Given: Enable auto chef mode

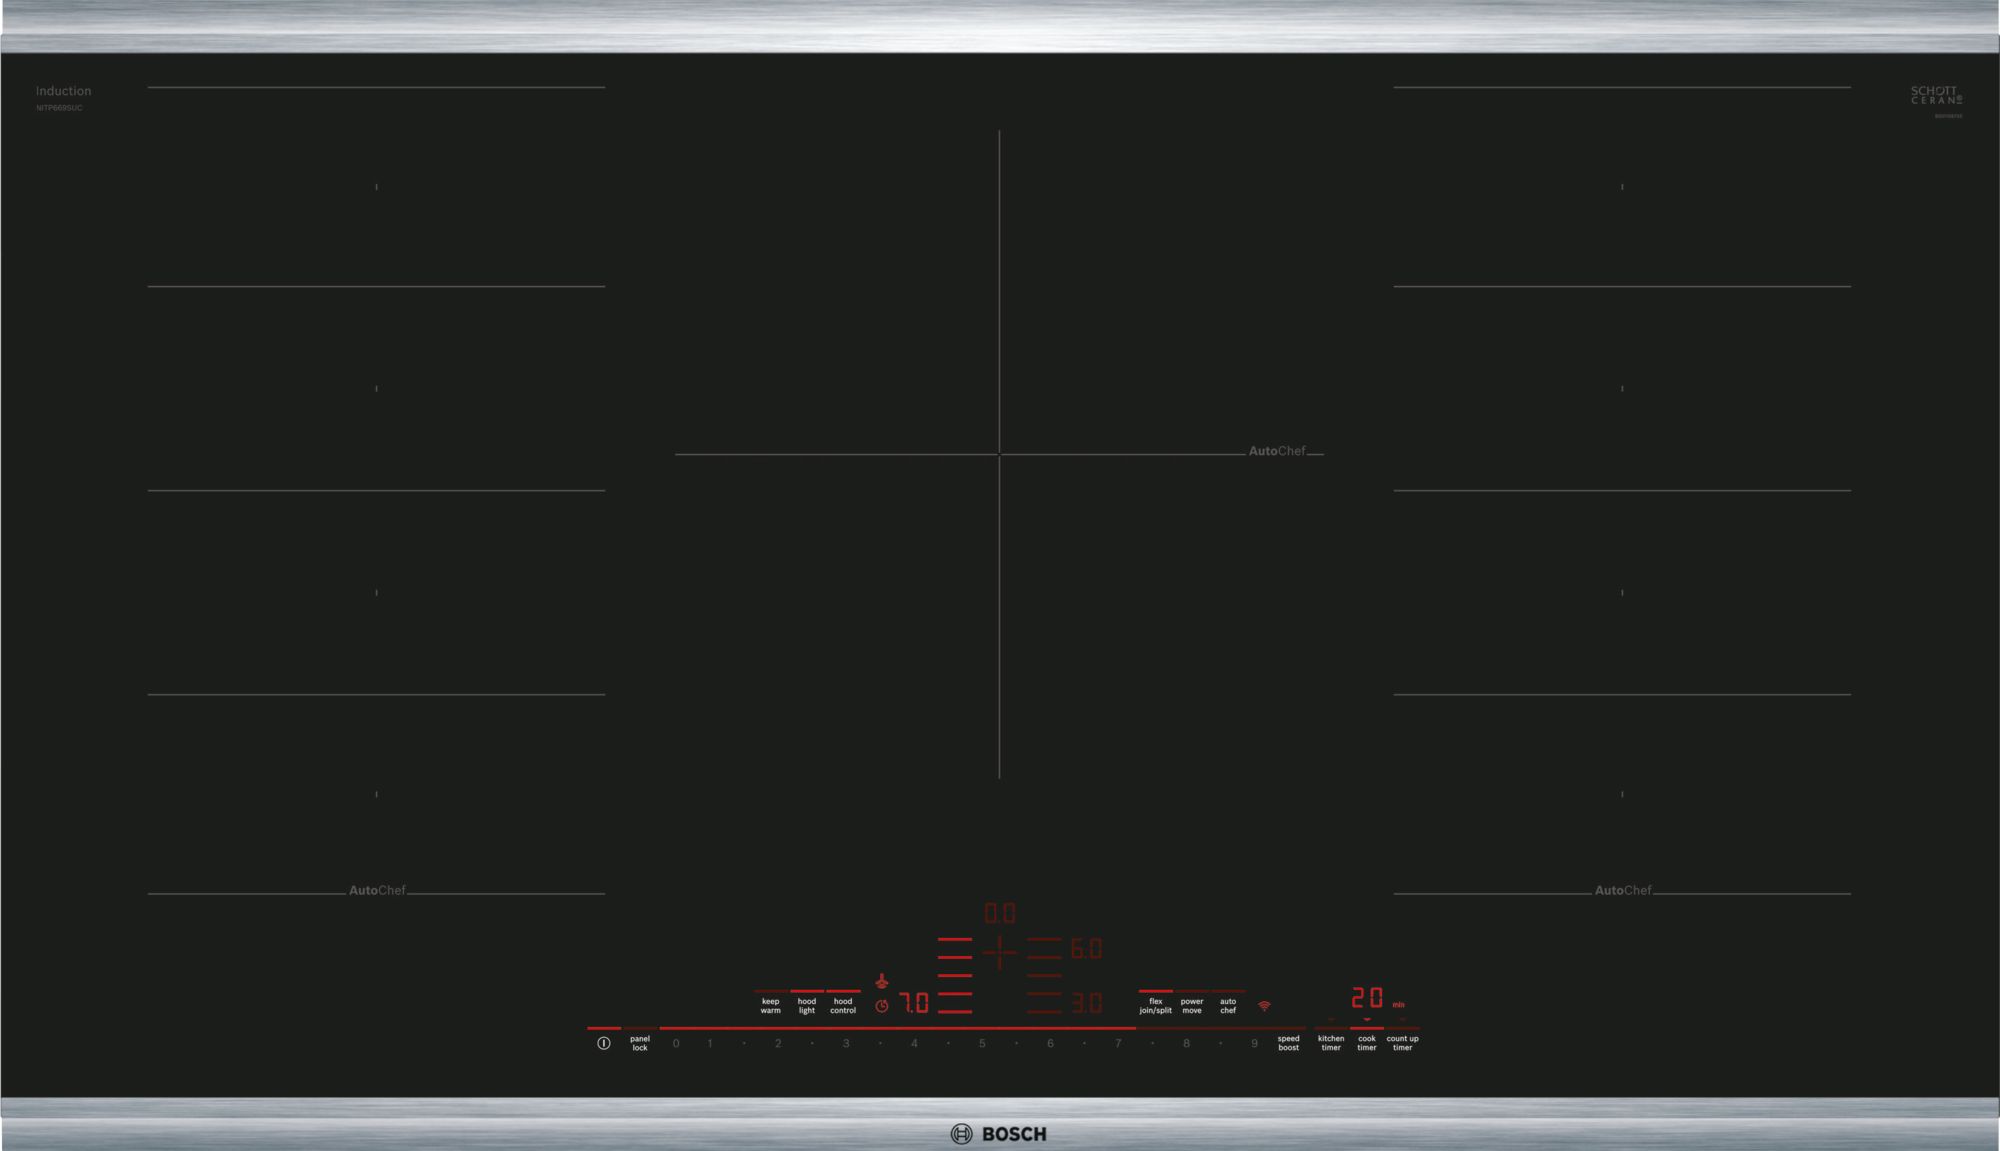Looking at the screenshot, I should [x=1228, y=1005].
